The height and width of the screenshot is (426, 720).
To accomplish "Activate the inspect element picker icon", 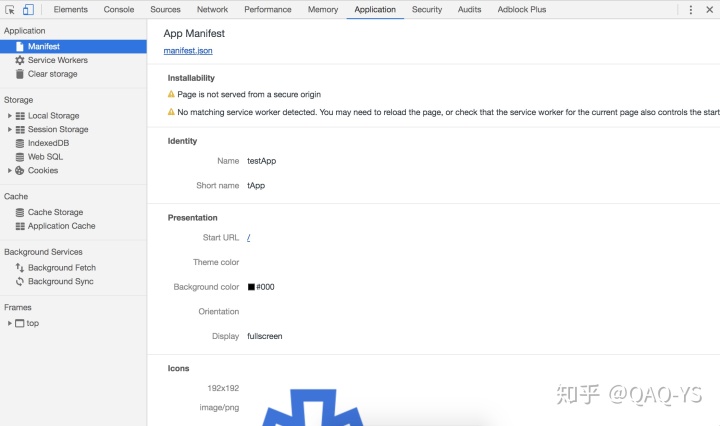I will 10,10.
